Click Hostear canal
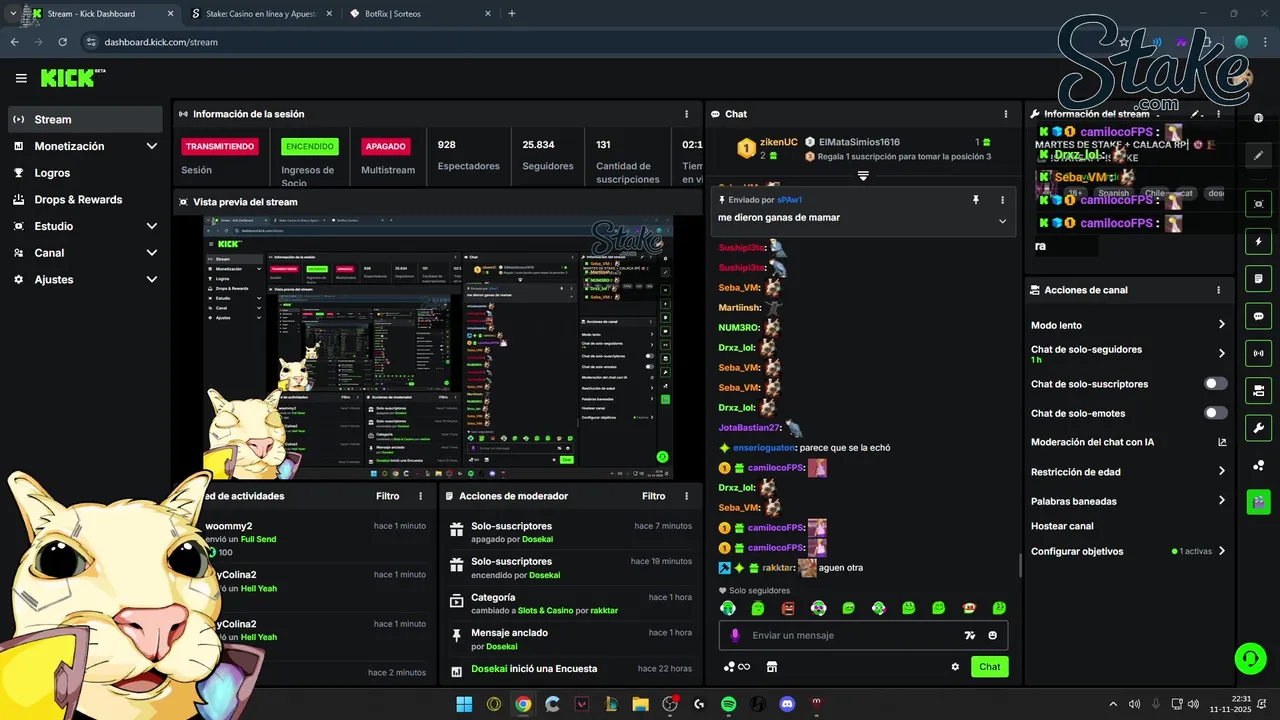Screen dimensions: 1280x720 [x=1062, y=526]
